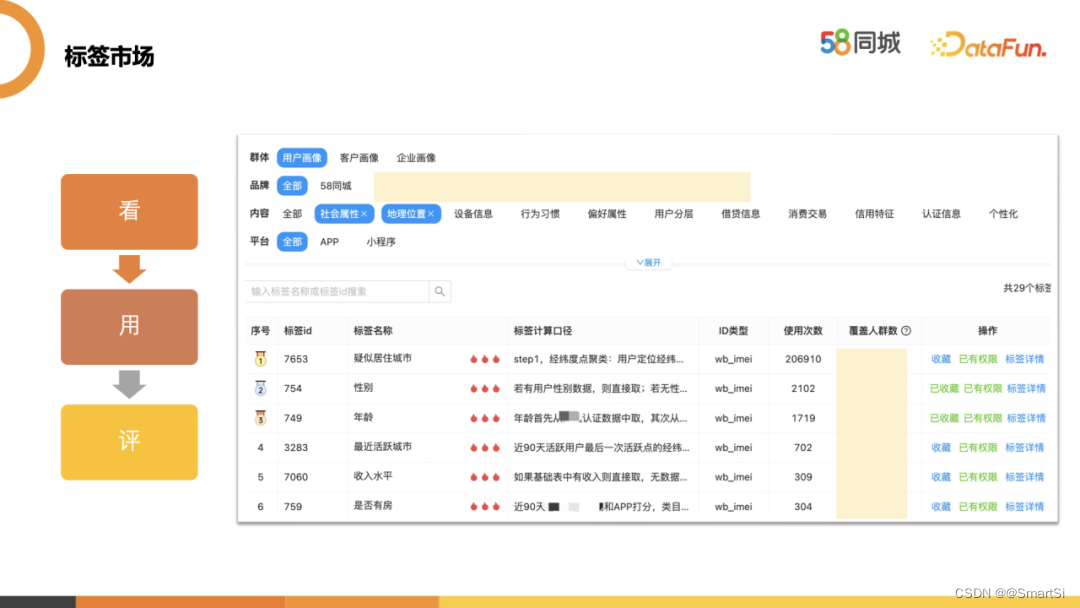Screen dimensions: 1080x608
Task: Toggle the 信用特征 content filter
Action: pos(874,214)
